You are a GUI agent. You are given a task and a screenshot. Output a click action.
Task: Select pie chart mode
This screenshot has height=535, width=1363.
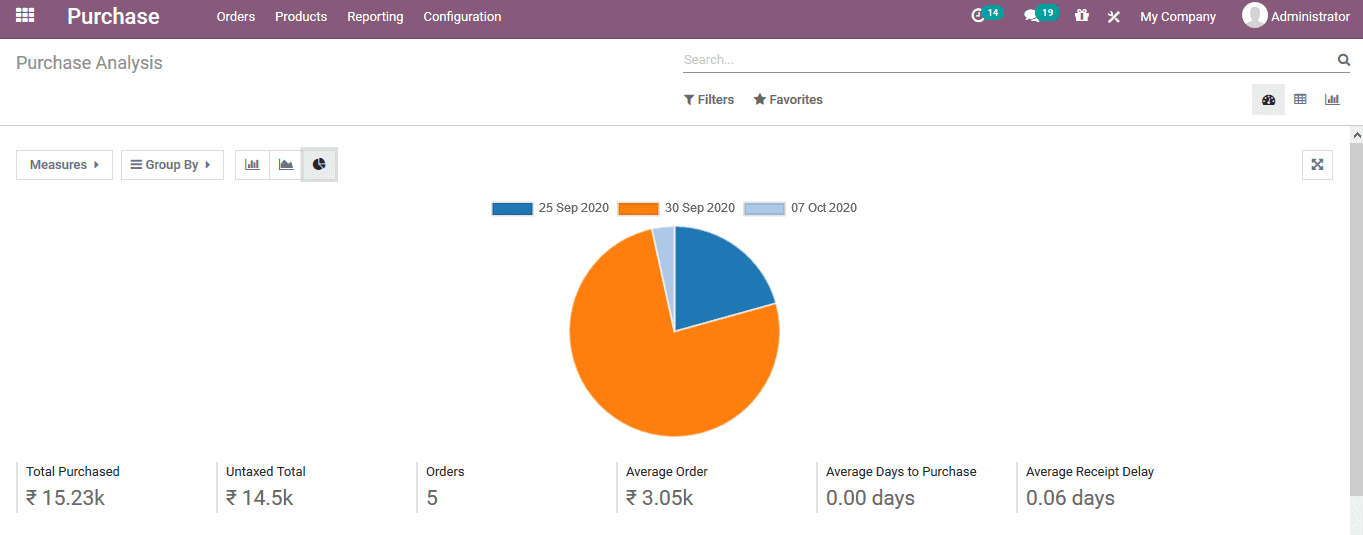(319, 165)
